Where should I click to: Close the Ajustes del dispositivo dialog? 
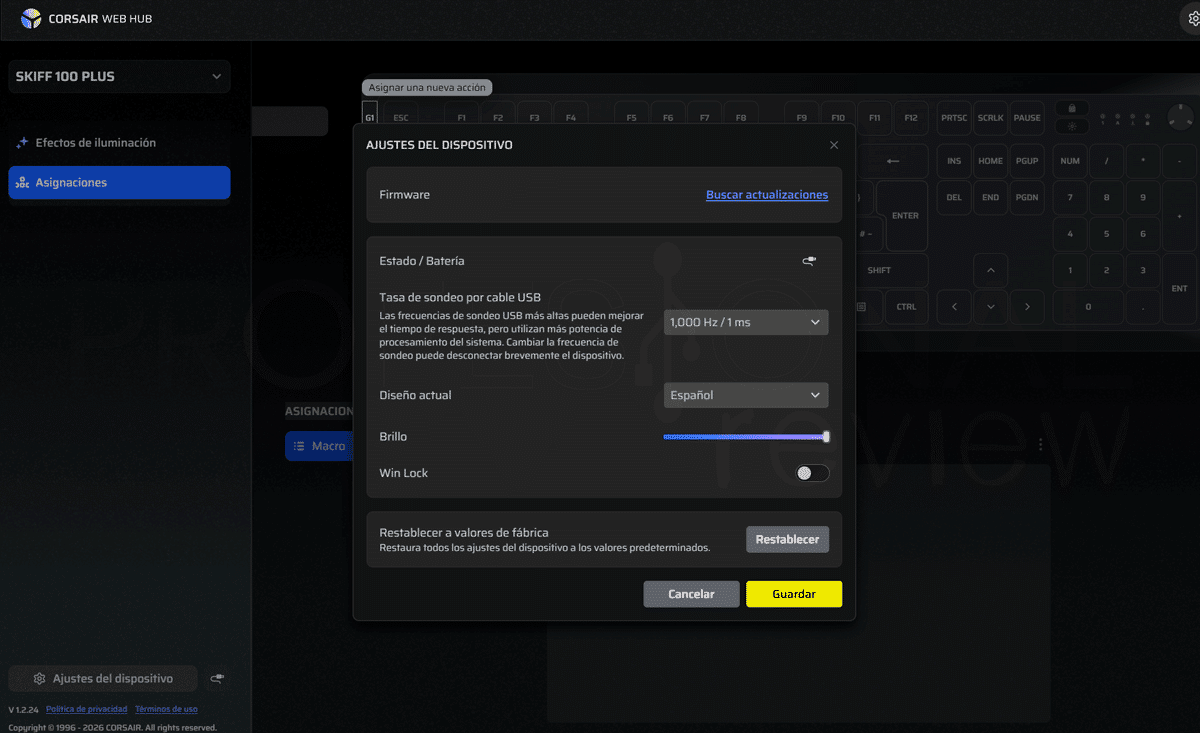click(x=834, y=145)
